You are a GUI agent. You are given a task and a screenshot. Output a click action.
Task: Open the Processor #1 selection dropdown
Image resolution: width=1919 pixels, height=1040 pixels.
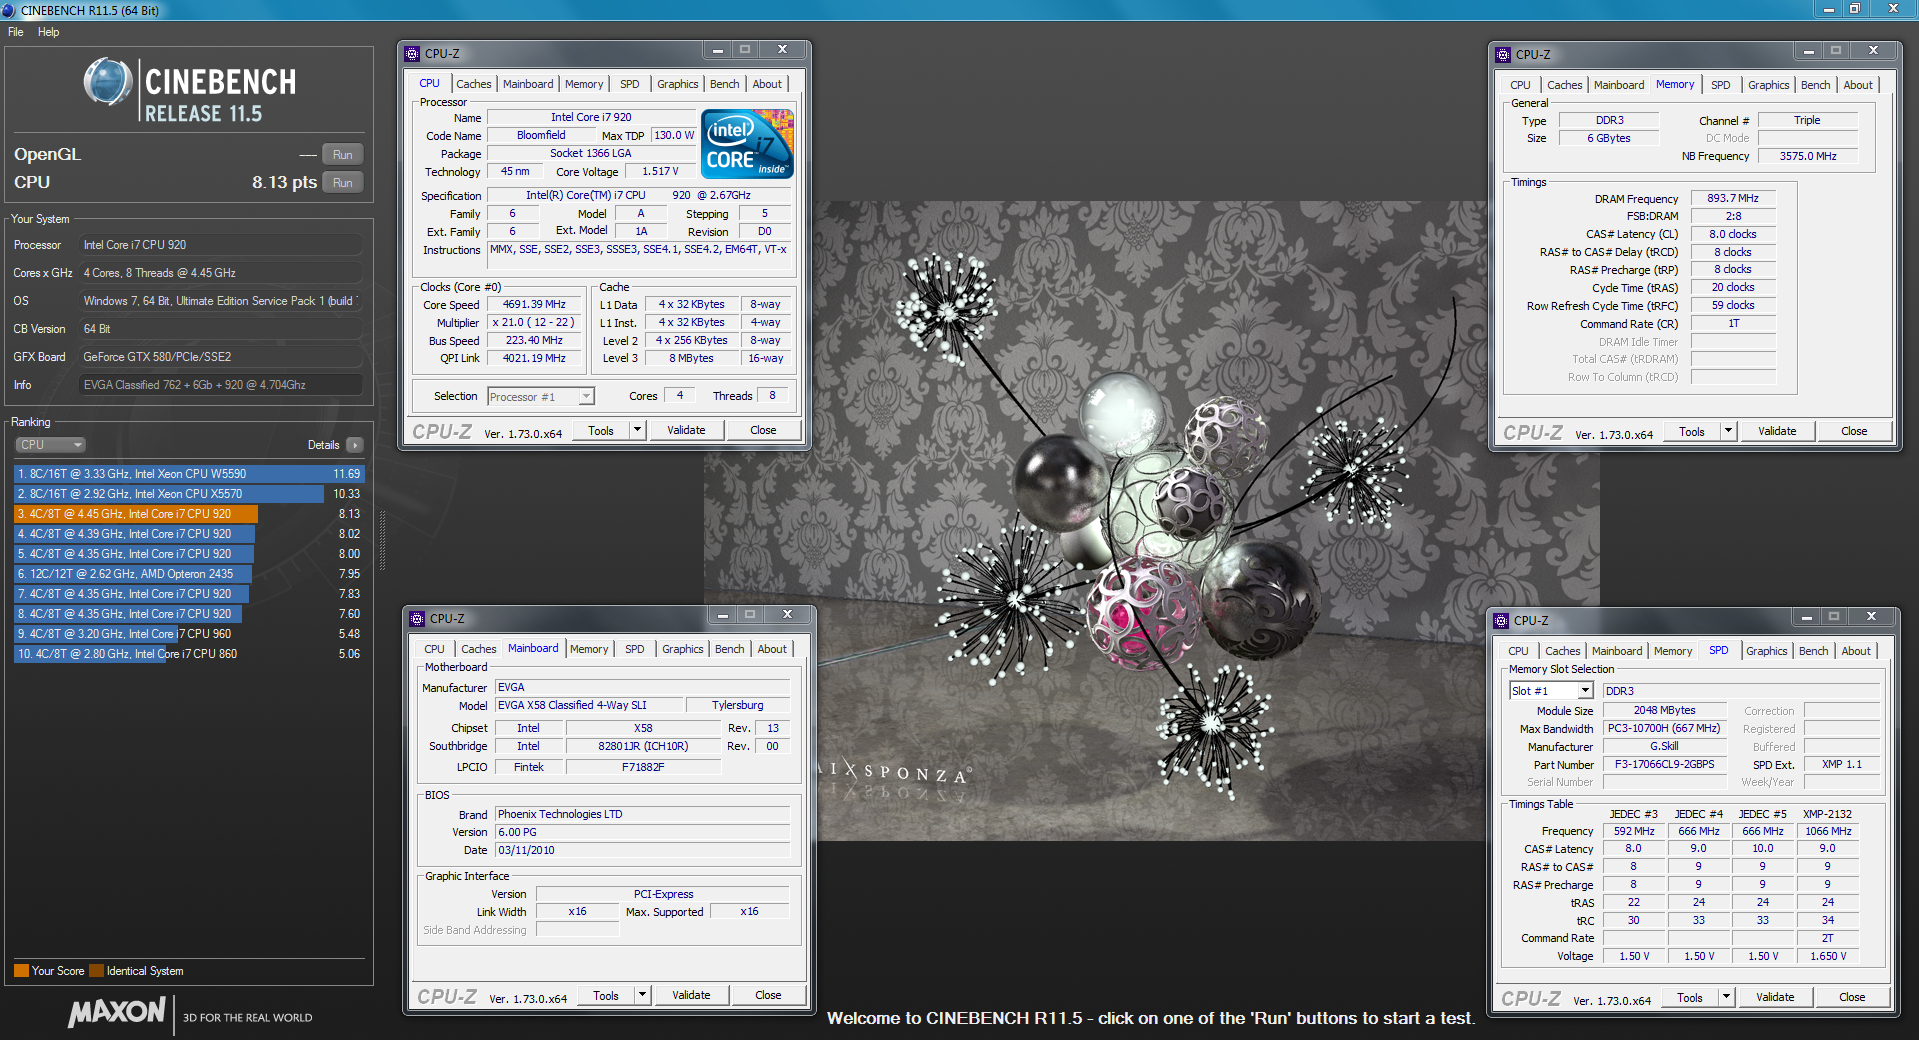(541, 397)
